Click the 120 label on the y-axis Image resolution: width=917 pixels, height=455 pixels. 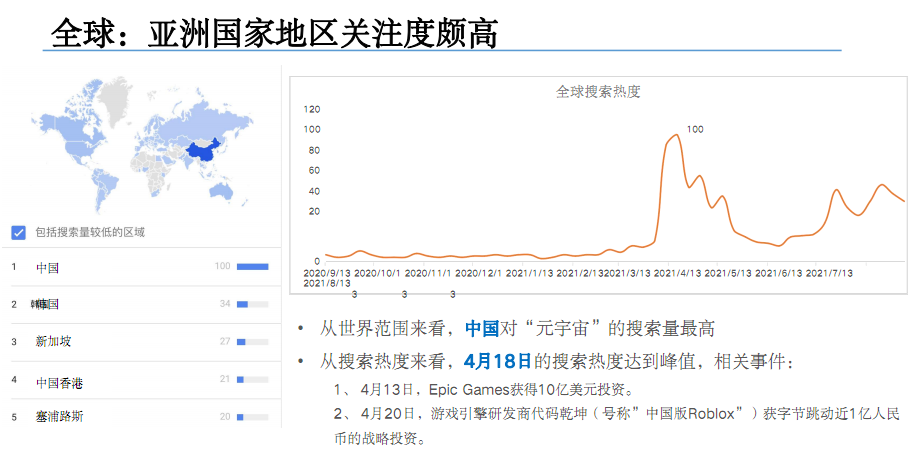point(311,109)
